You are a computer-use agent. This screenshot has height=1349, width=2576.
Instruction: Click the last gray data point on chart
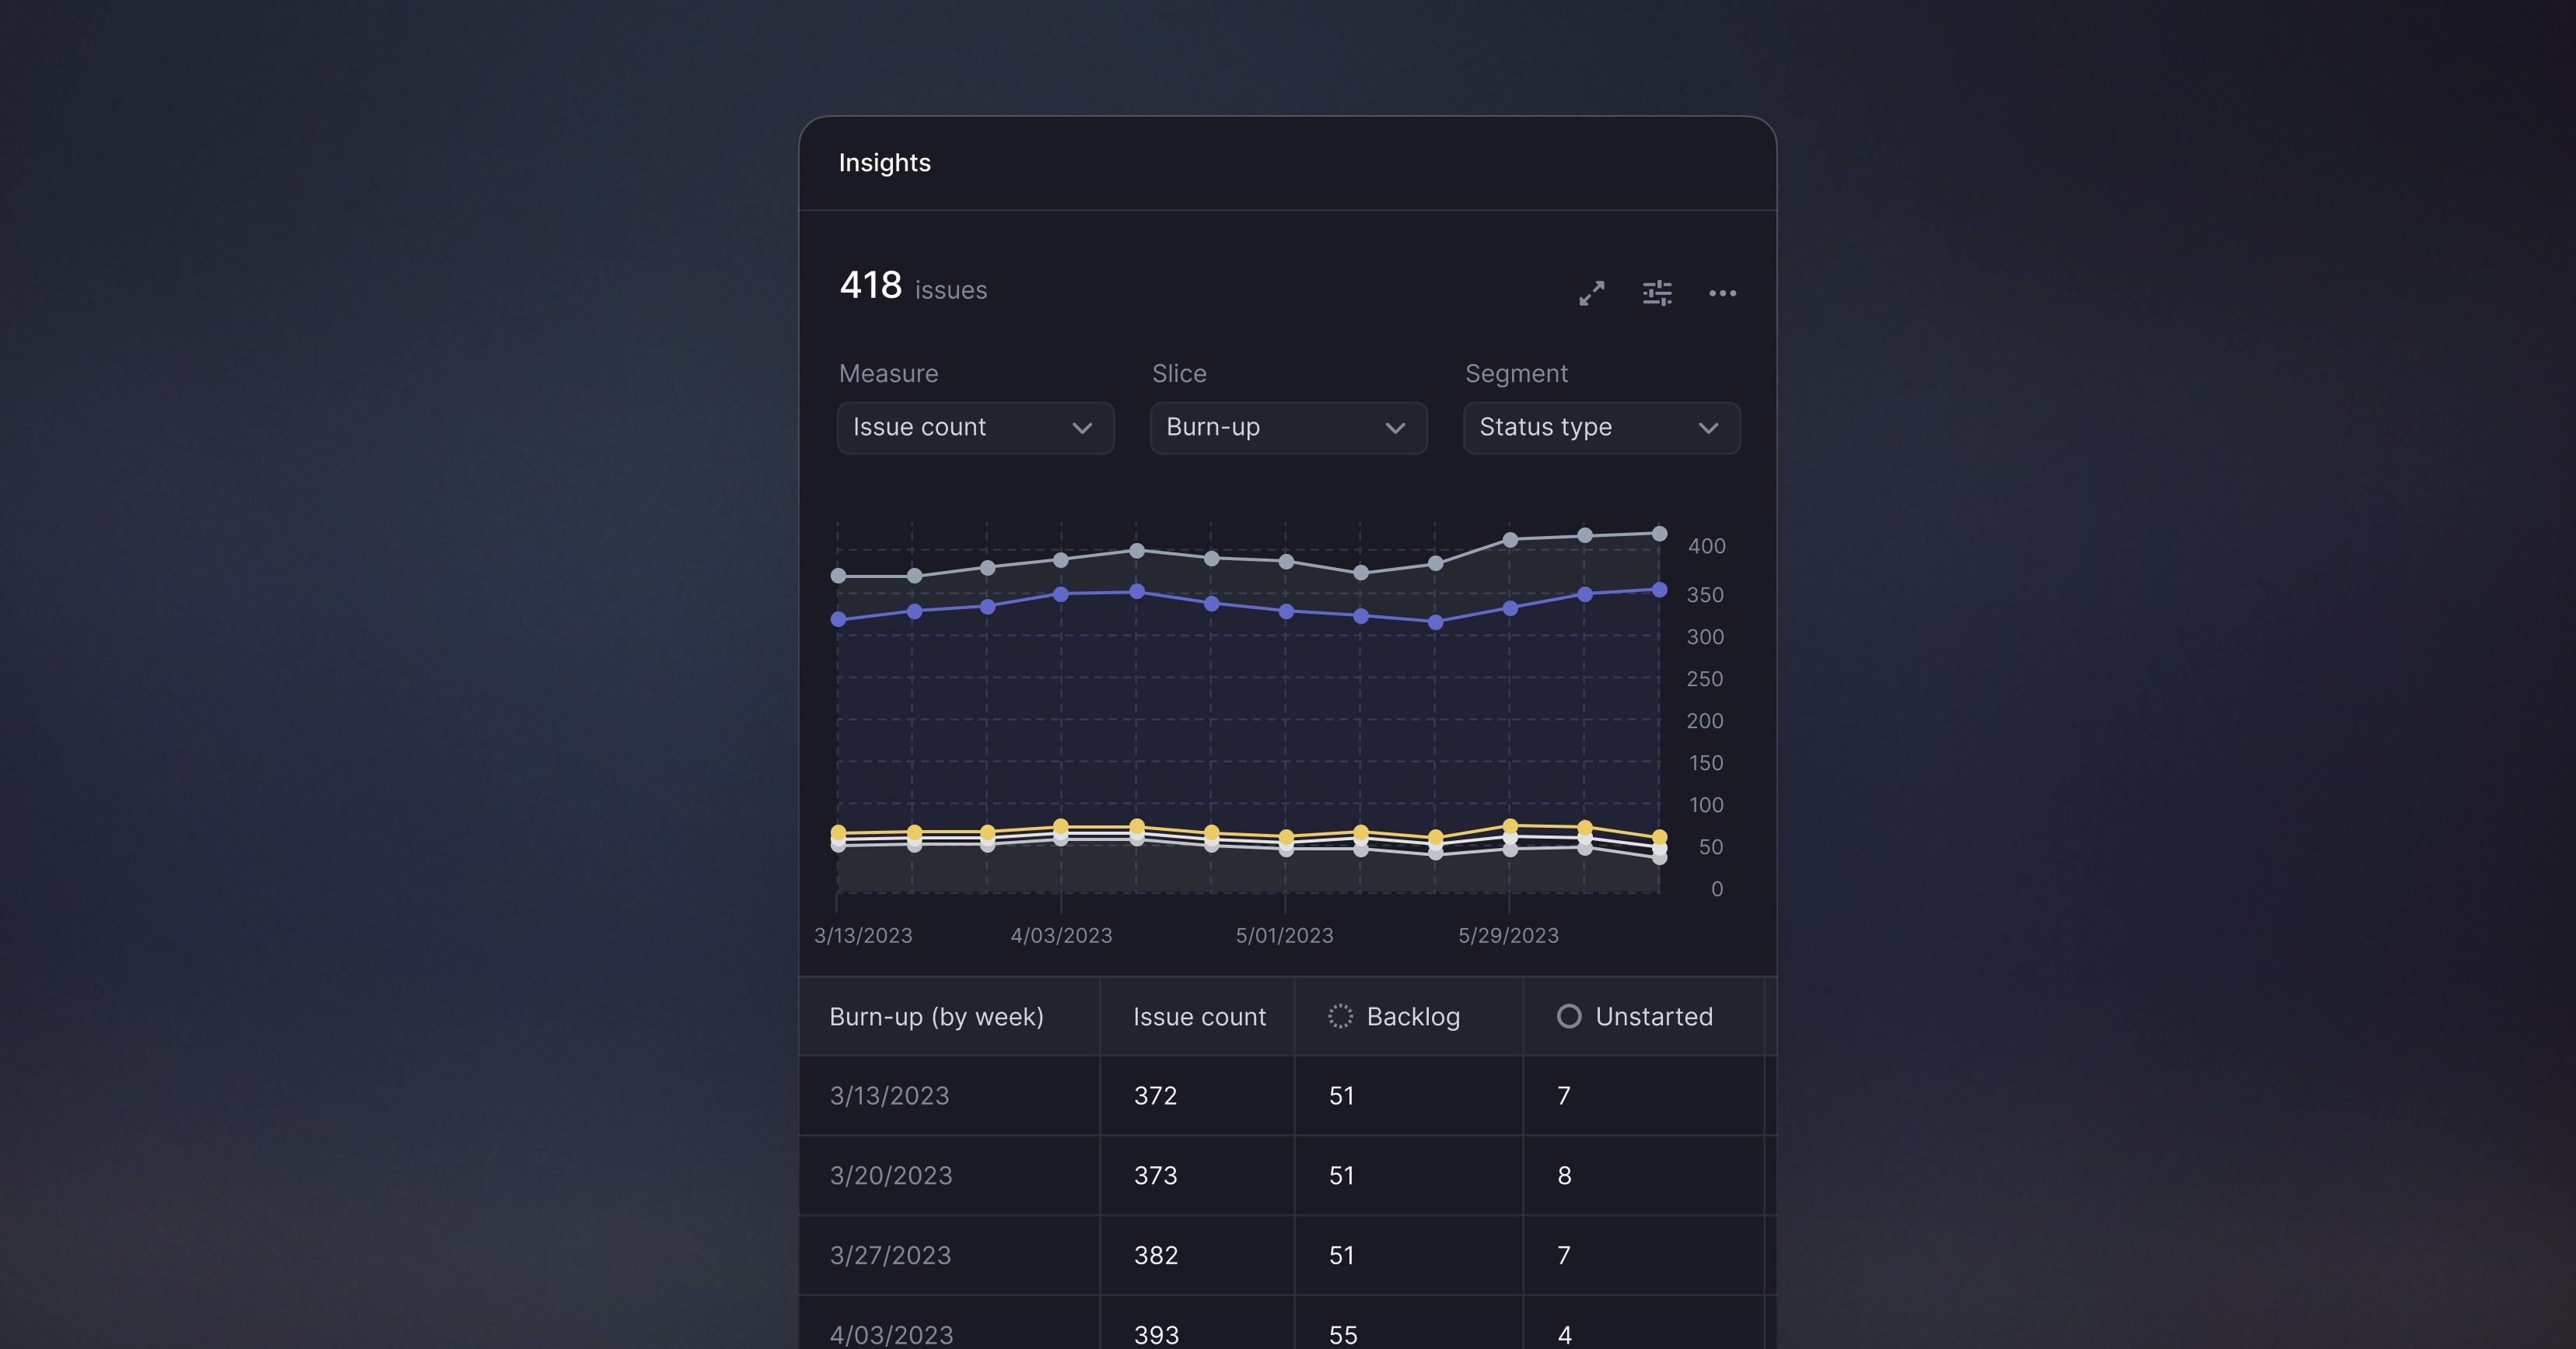pos(1659,534)
